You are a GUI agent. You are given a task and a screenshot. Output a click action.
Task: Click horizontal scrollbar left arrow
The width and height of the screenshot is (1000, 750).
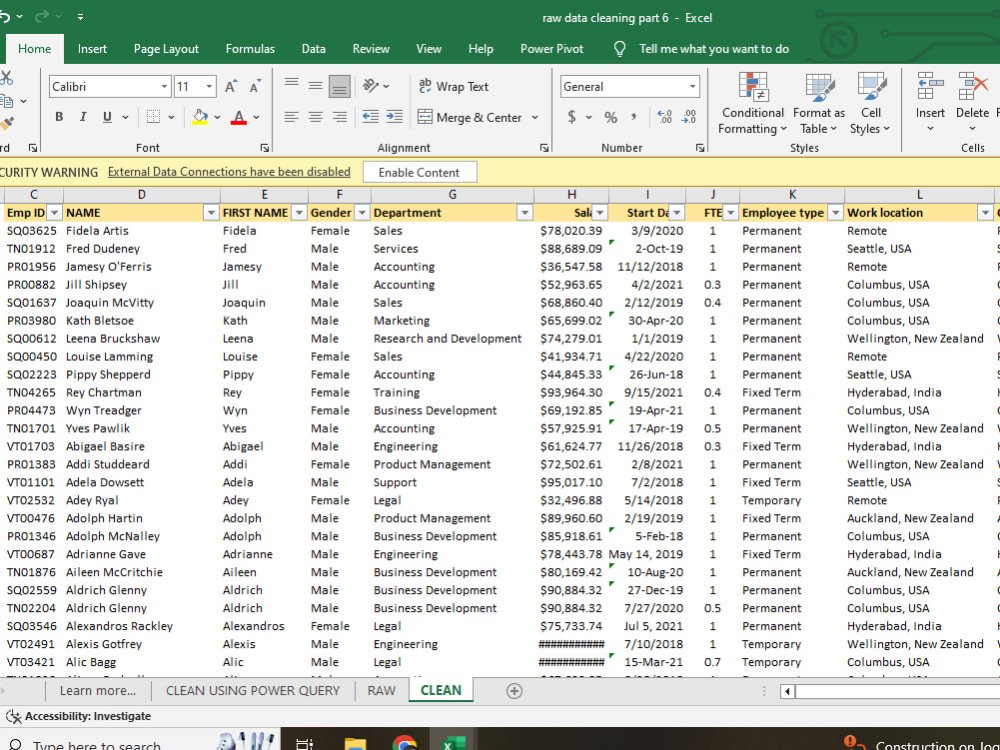(x=788, y=691)
